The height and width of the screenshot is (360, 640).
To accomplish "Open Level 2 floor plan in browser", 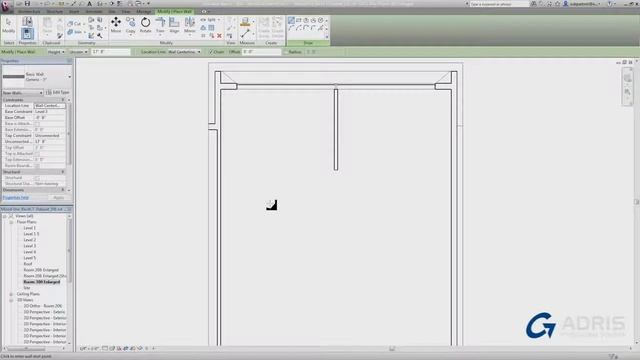I will pyautogui.click(x=29, y=240).
